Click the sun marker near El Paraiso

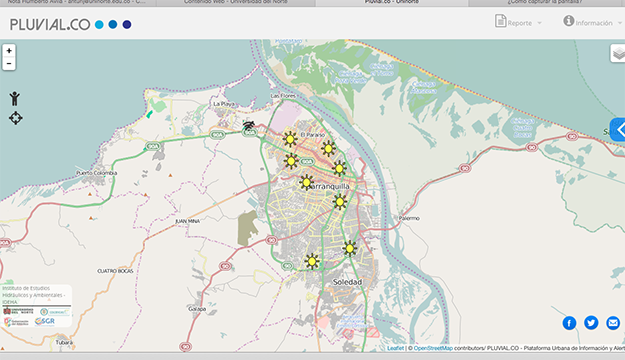point(290,140)
